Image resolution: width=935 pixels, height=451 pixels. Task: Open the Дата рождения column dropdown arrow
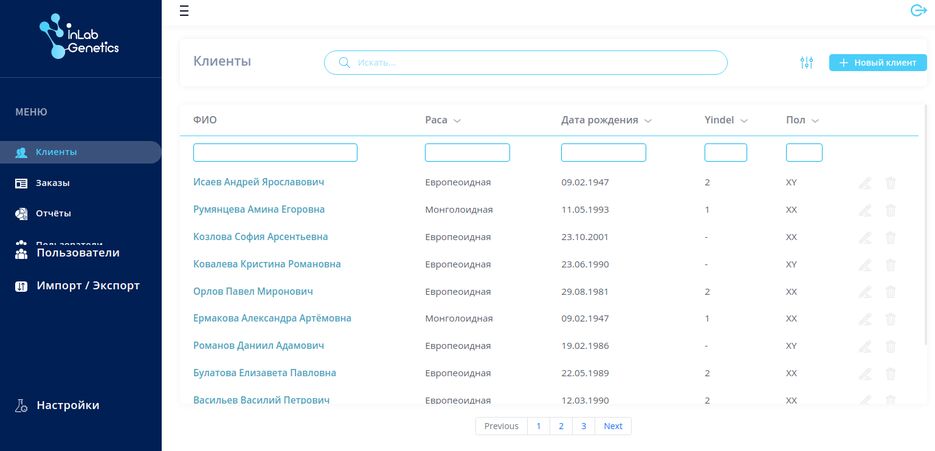point(648,121)
